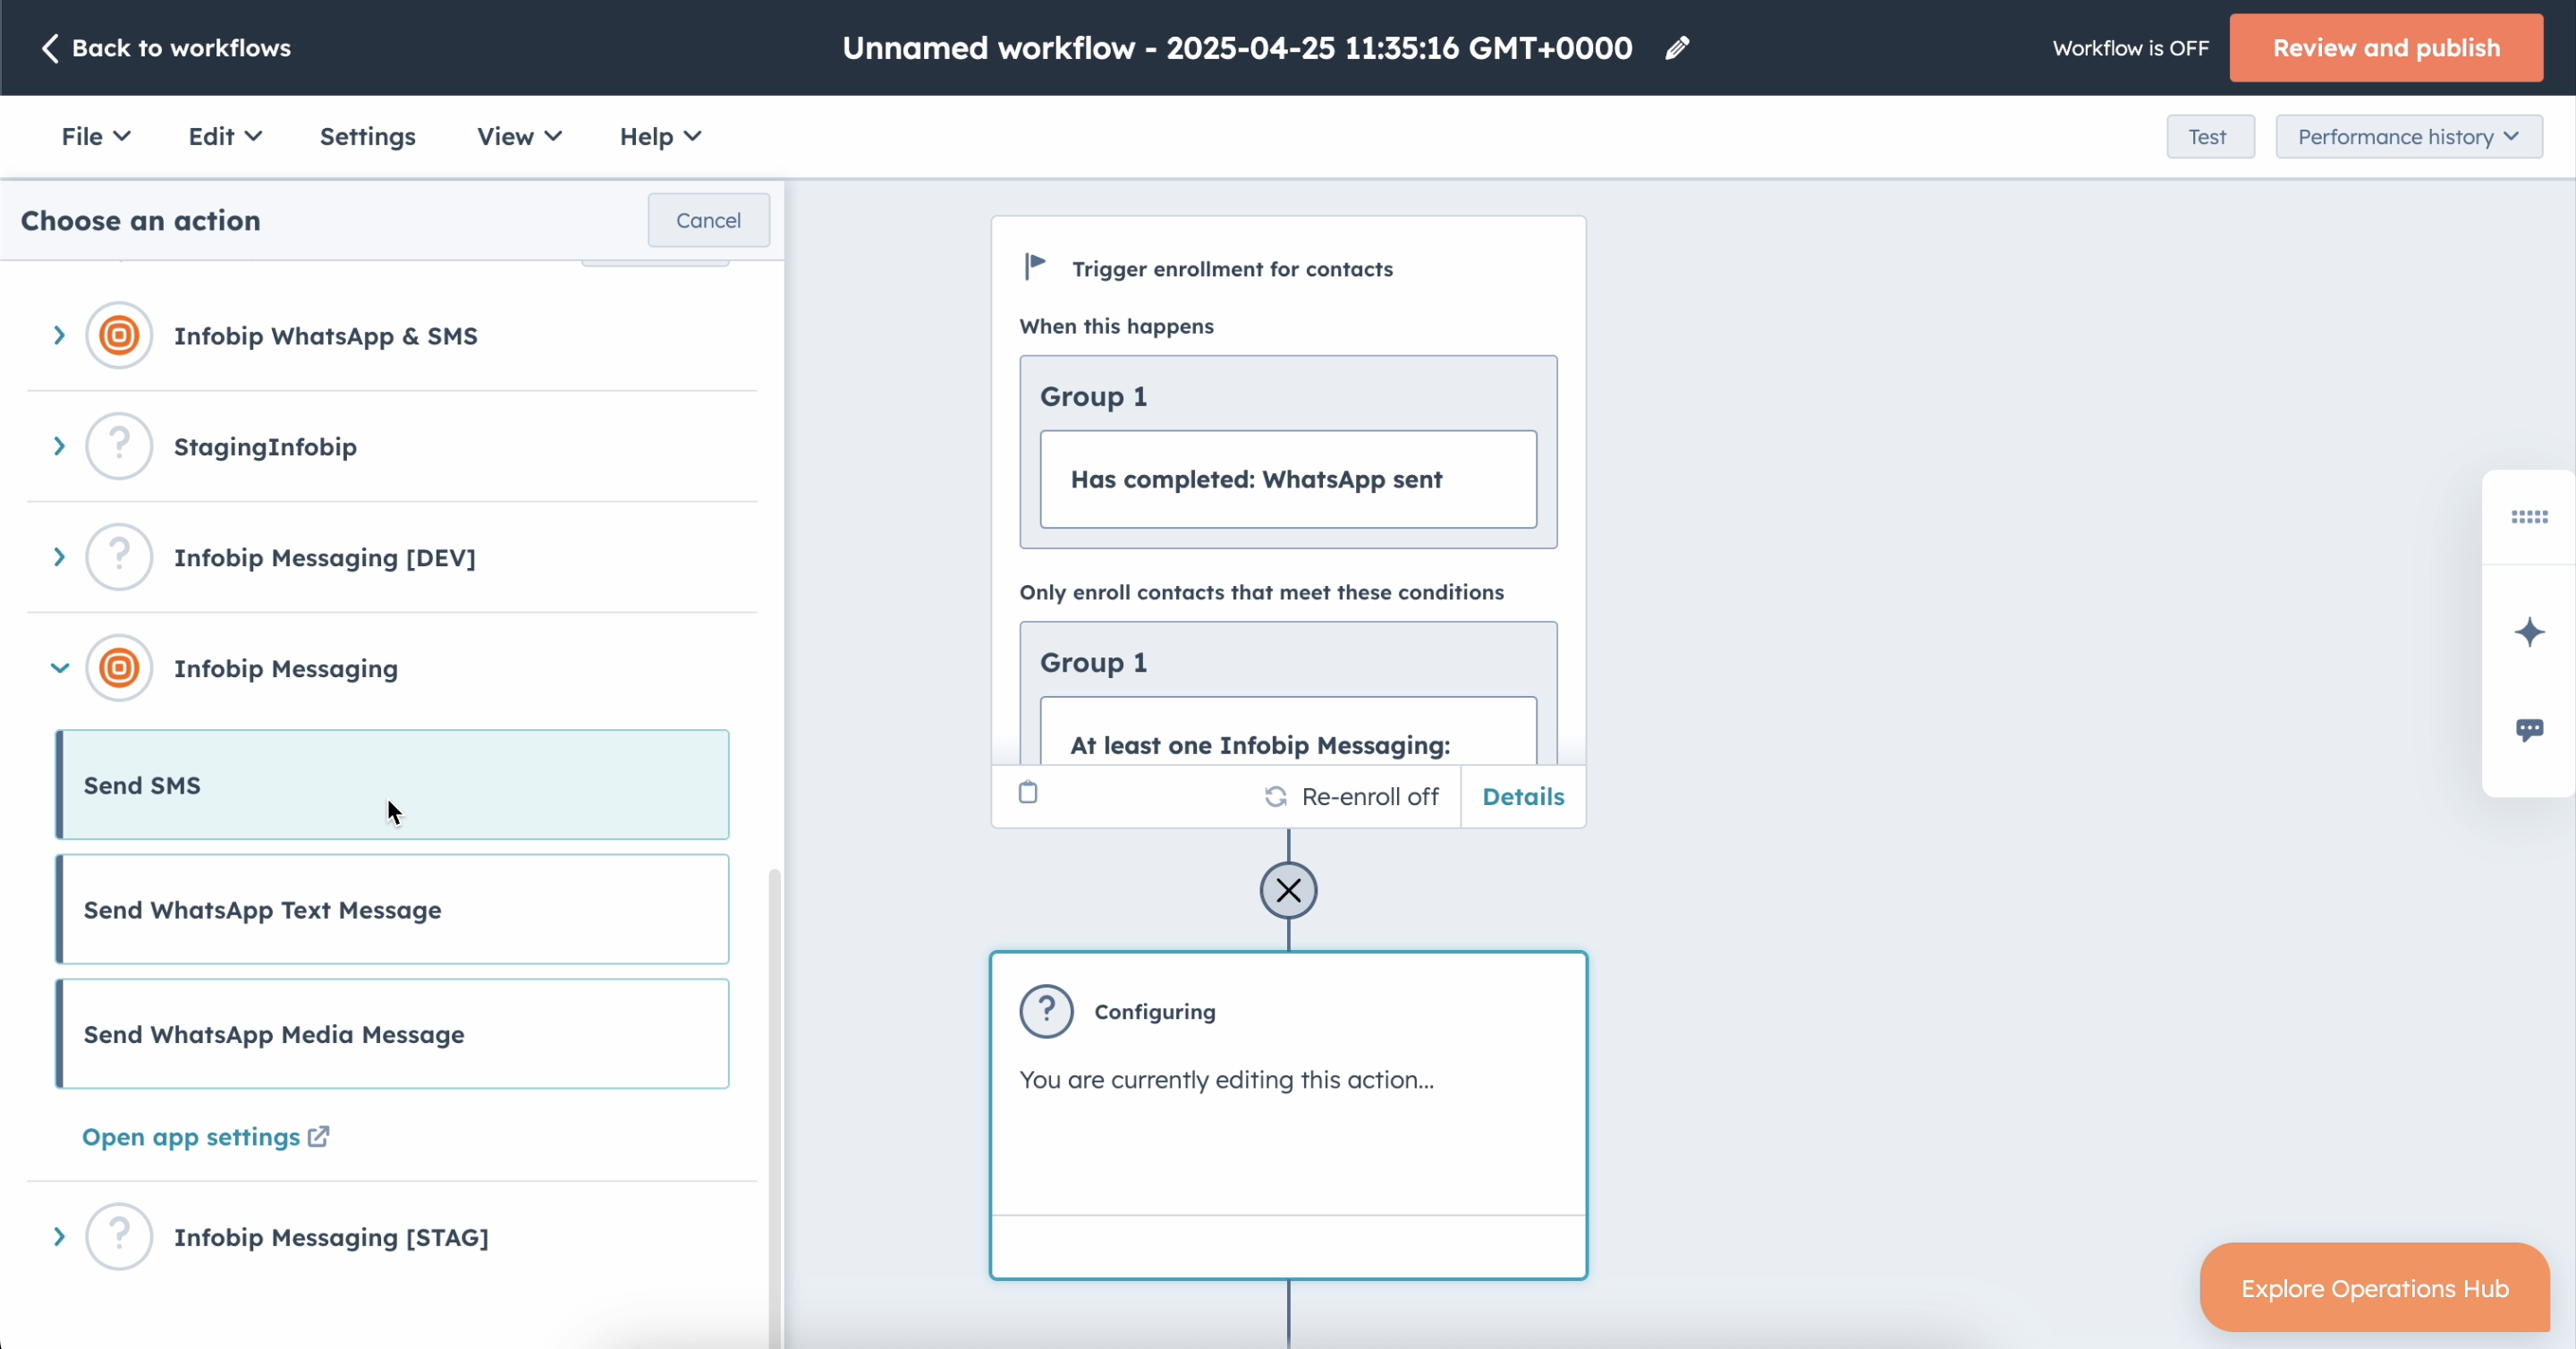Image resolution: width=2576 pixels, height=1349 pixels.
Task: Click the Infobip WhatsApp & SMS app icon
Action: tap(119, 335)
